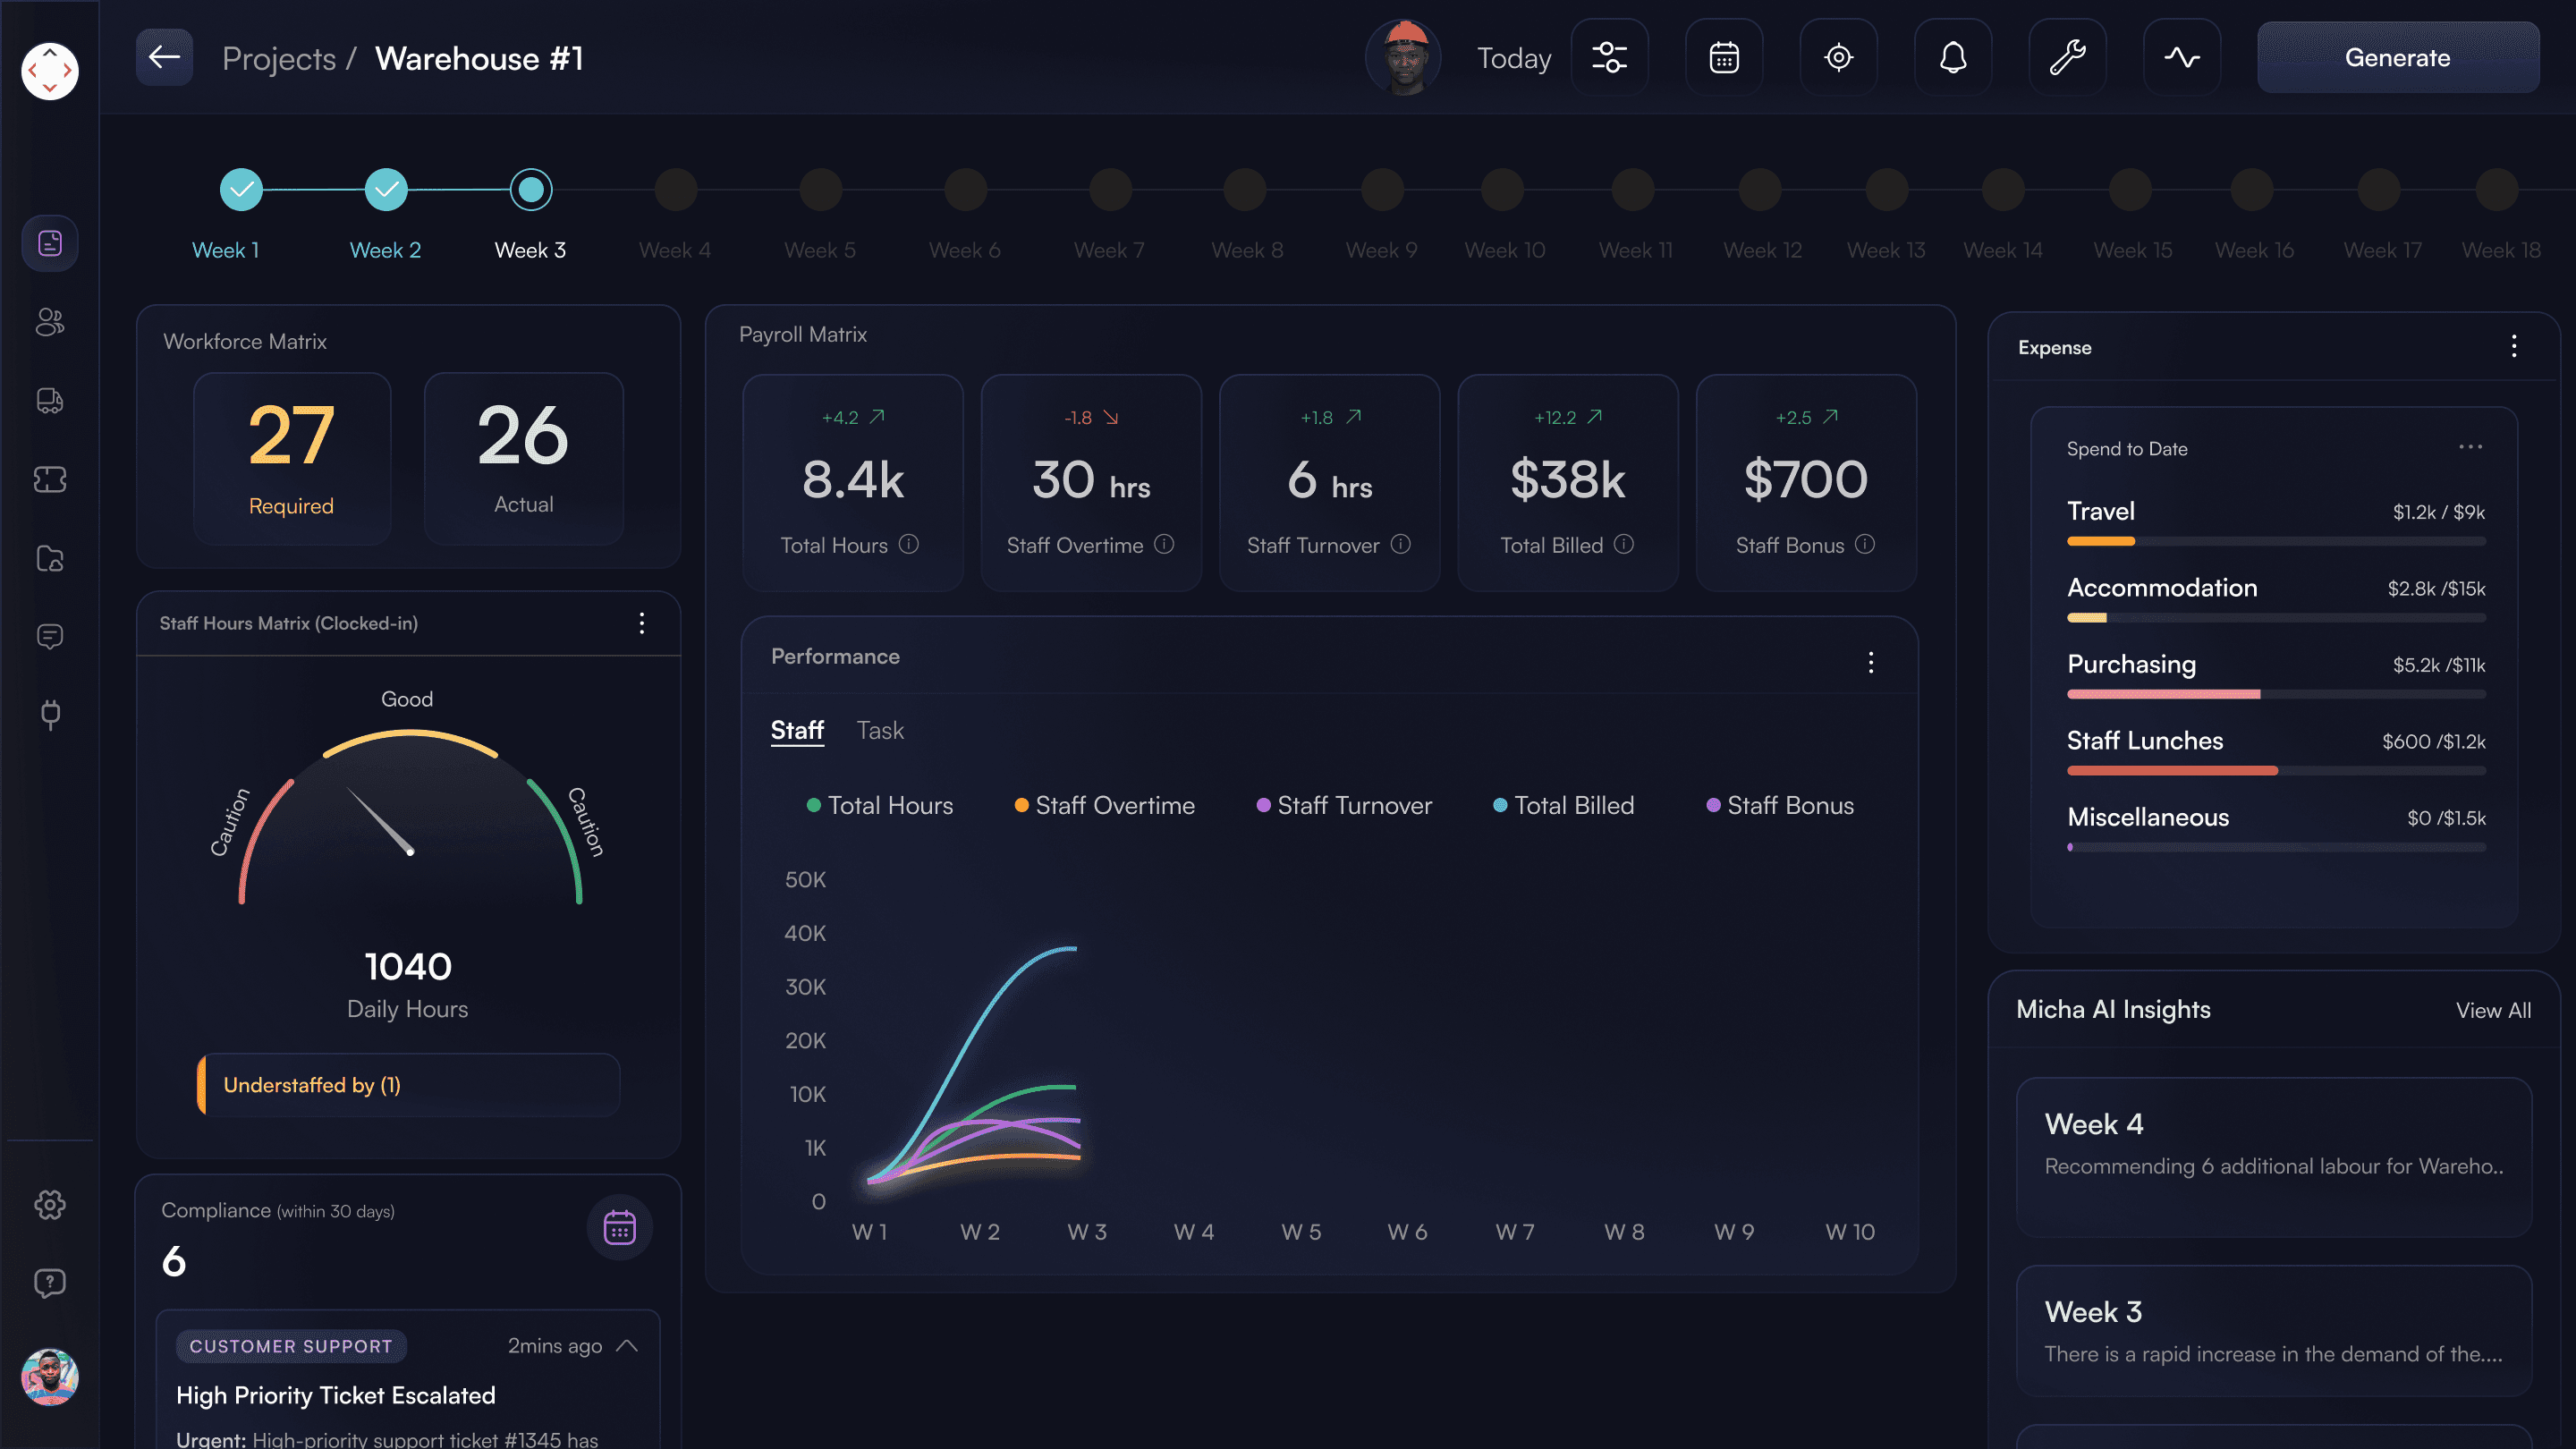Image resolution: width=2576 pixels, height=1449 pixels.
Task: Open the filter sliders icon
Action: pos(1610,57)
